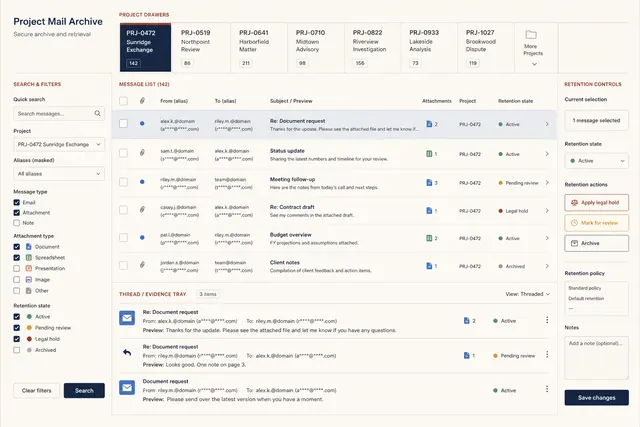Click the unread dot on Meeting follow-up row
The width and height of the screenshot is (640, 427).
(142, 182)
